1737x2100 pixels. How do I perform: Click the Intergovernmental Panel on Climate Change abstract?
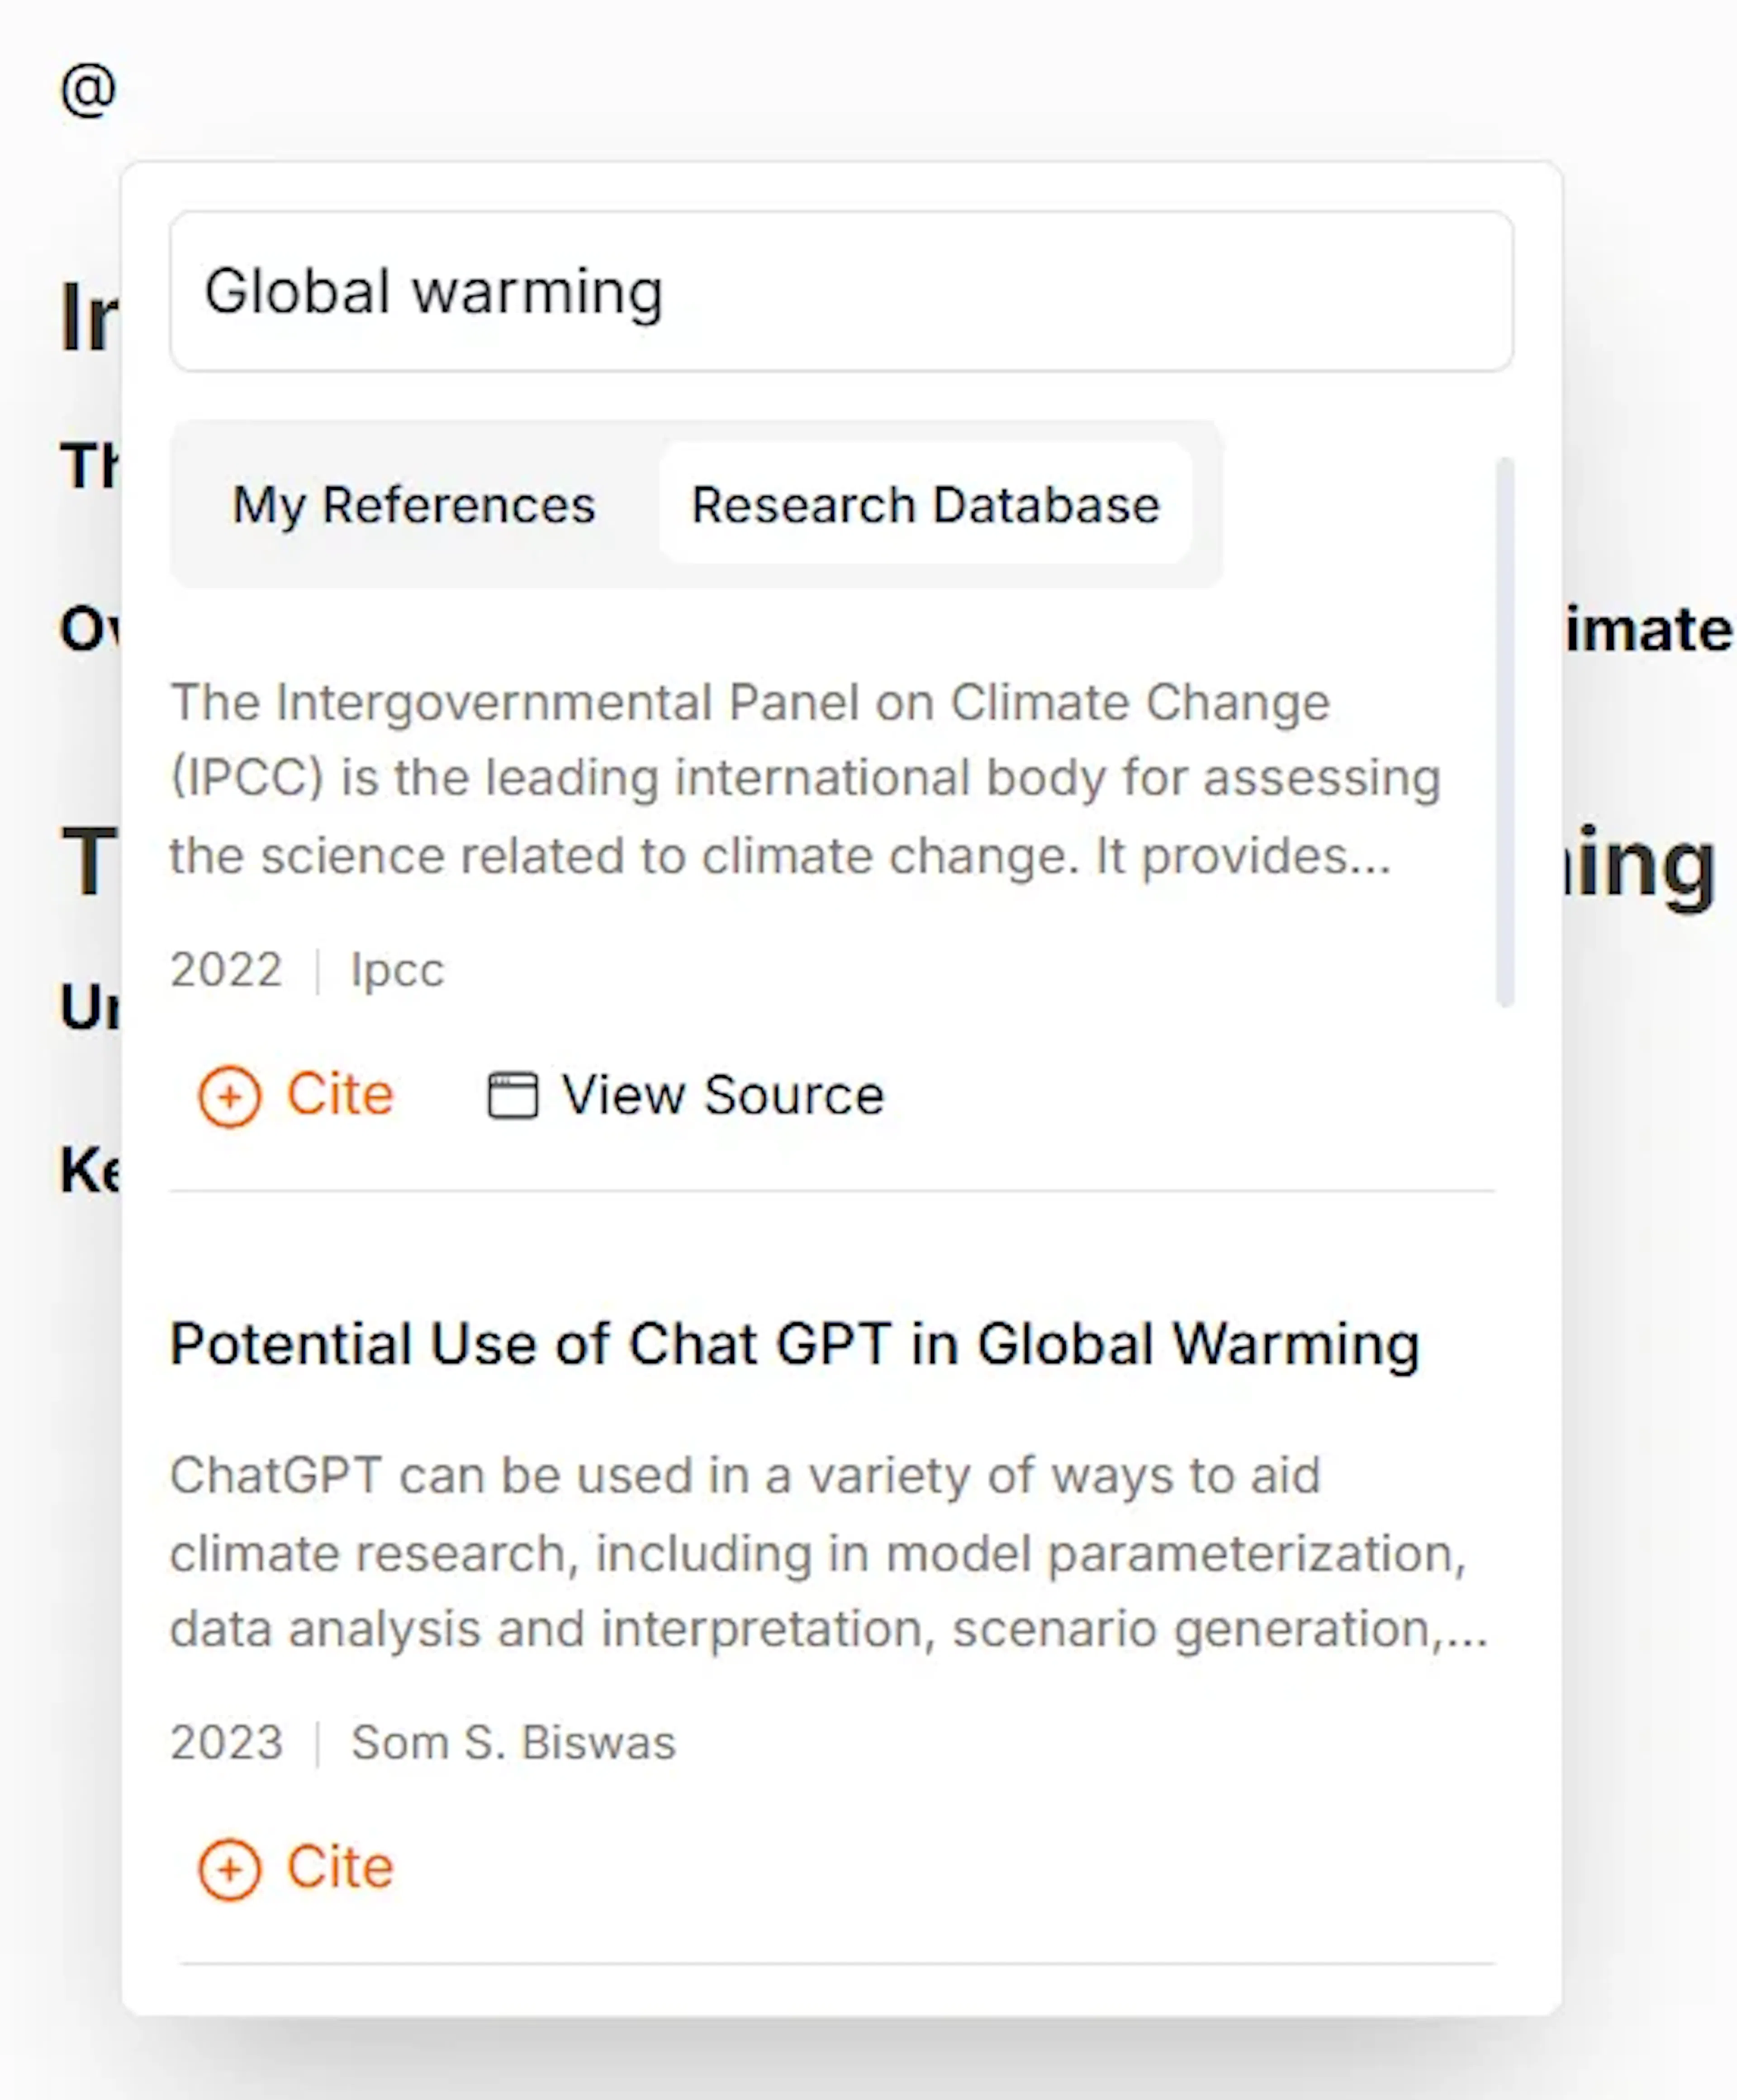coord(805,779)
